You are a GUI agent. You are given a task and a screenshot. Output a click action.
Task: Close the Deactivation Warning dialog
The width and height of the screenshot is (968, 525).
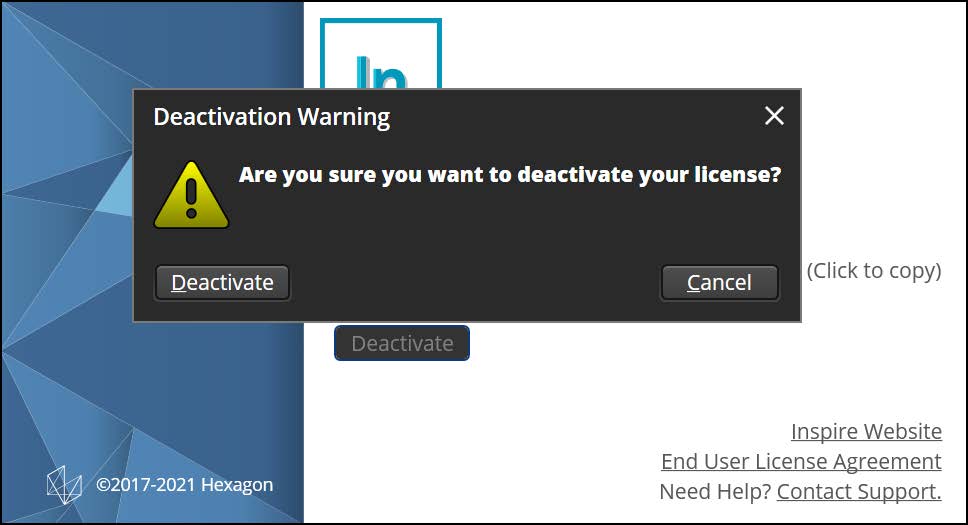pyautogui.click(x=774, y=116)
